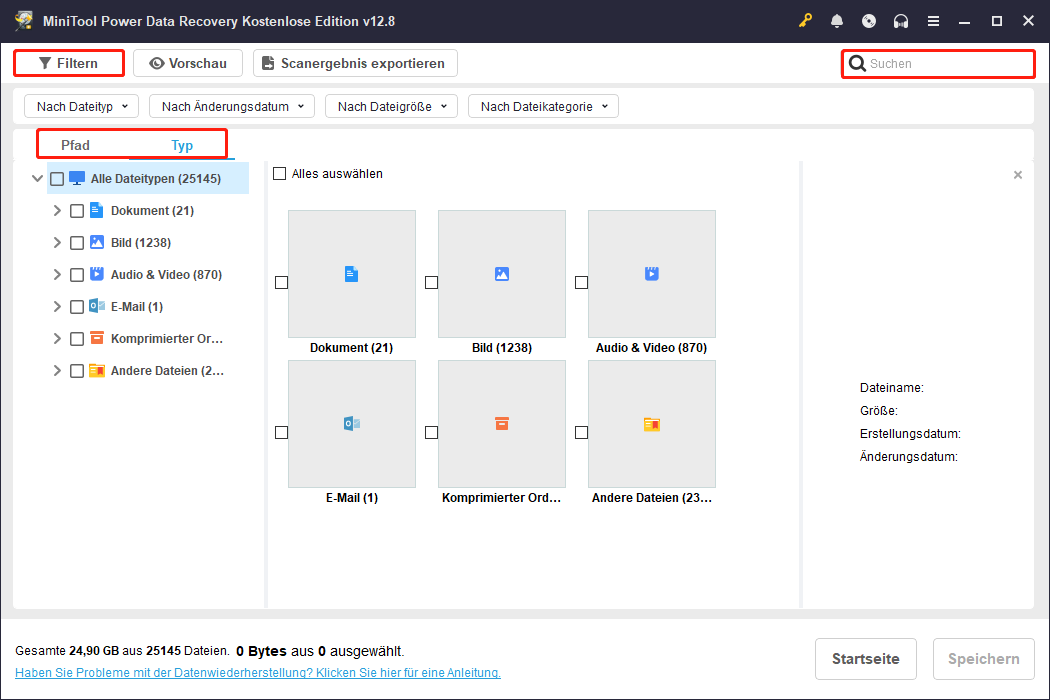Select checkbox beside Dokument thumbnail
1050x700 pixels.
pos(281,283)
